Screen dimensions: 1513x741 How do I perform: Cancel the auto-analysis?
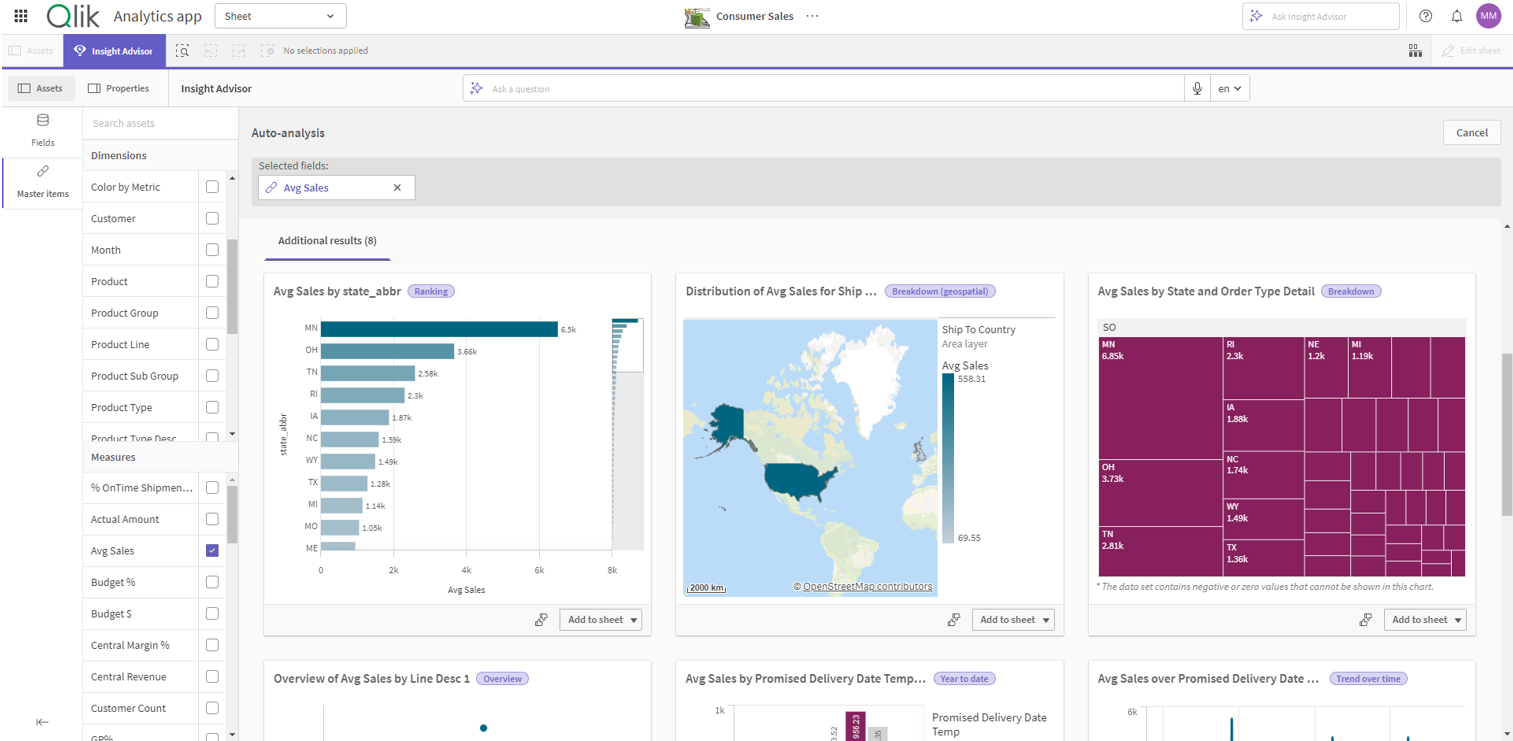(x=1472, y=132)
